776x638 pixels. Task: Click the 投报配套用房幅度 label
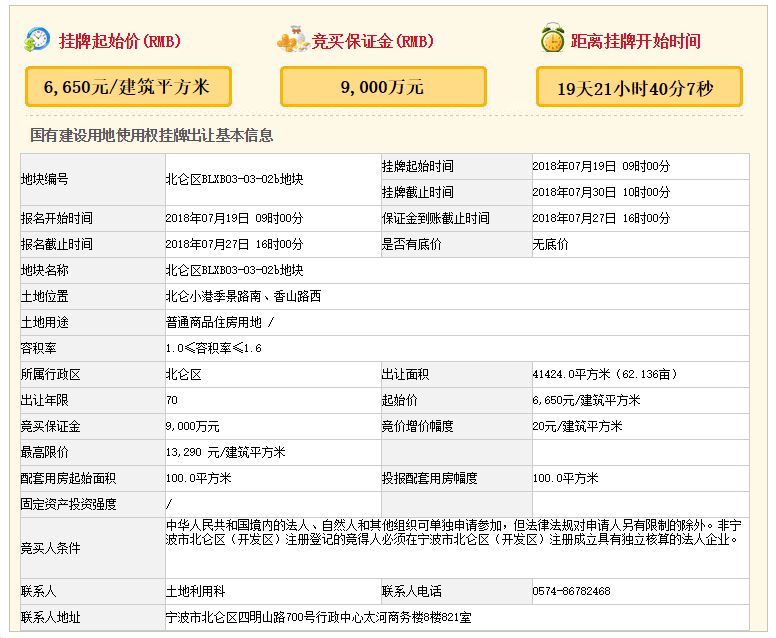(x=429, y=478)
